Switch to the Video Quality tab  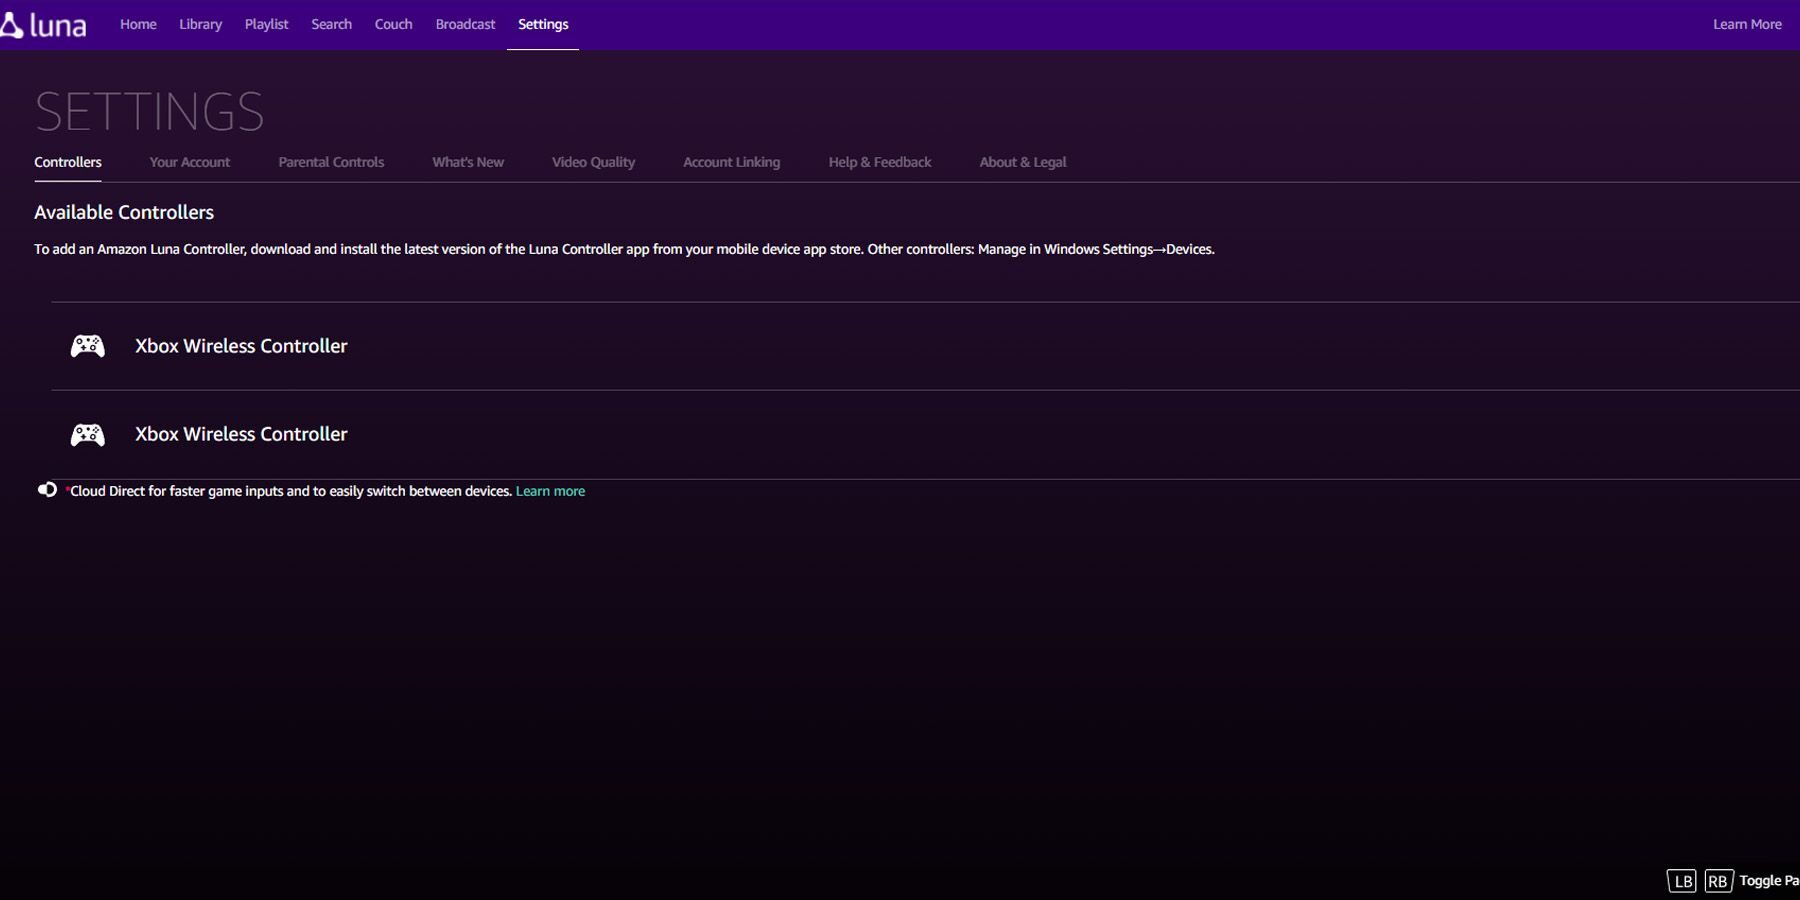[x=593, y=162]
